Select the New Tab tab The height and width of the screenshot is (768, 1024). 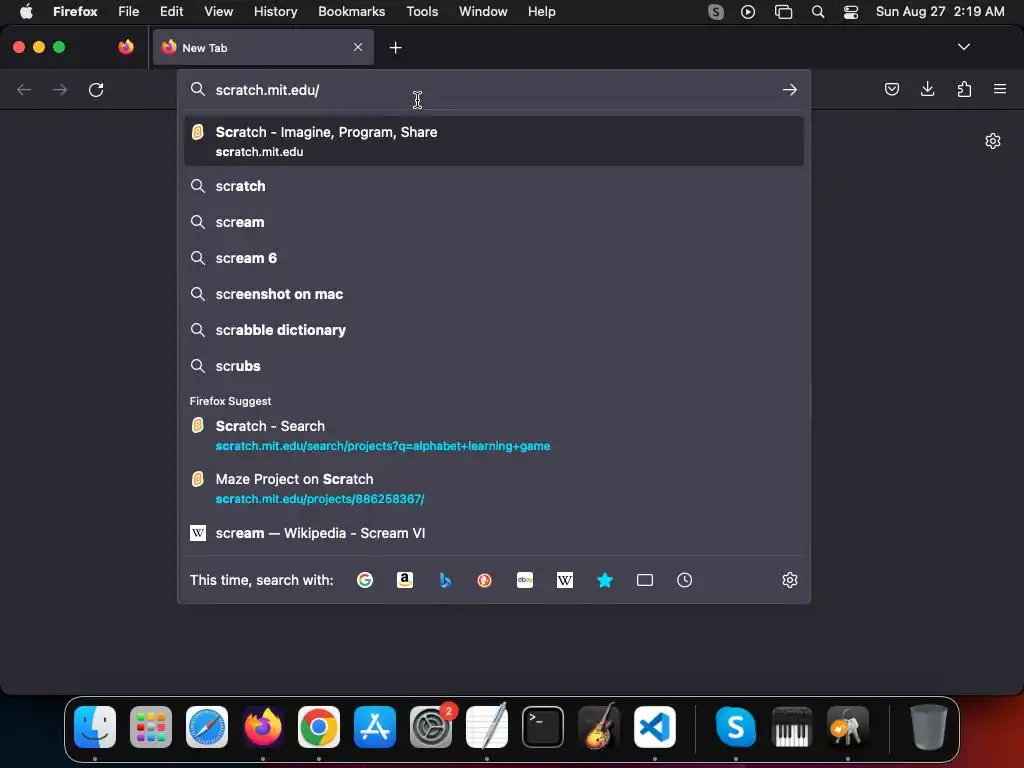263,47
